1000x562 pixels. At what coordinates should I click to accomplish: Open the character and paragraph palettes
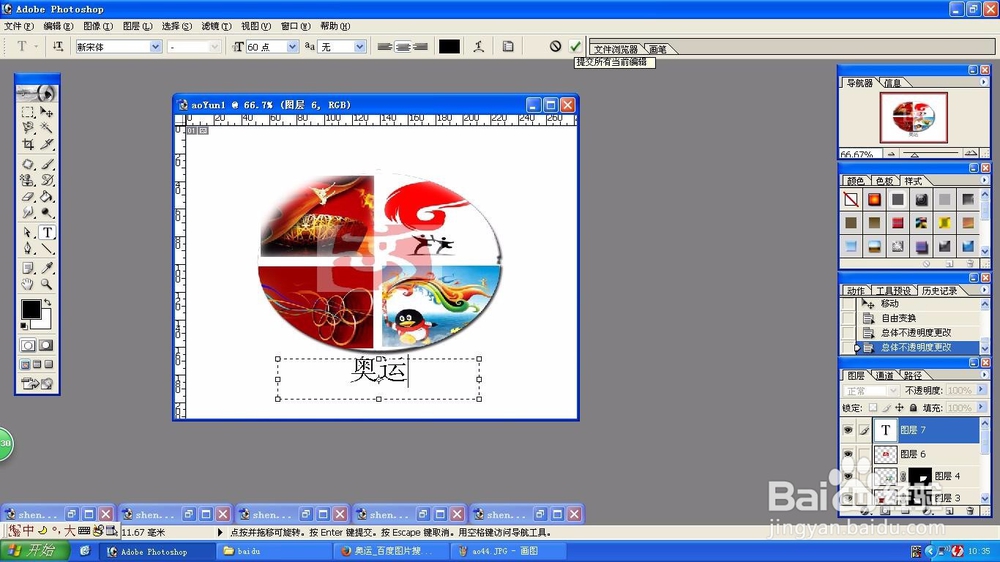(x=508, y=46)
